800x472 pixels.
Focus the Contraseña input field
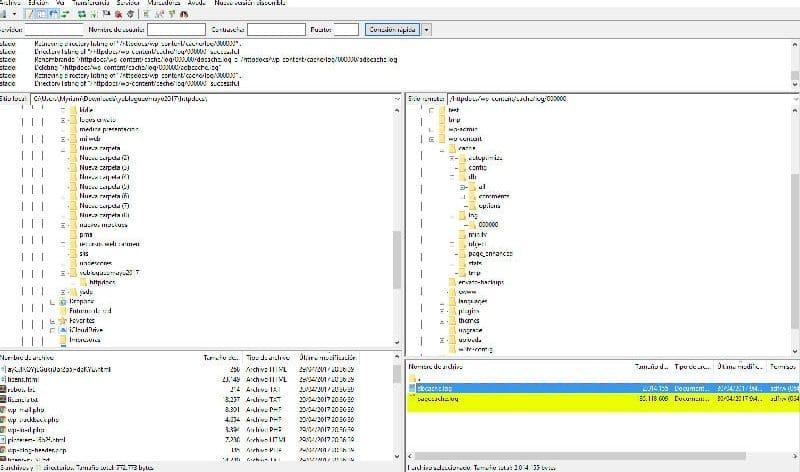(x=276, y=30)
